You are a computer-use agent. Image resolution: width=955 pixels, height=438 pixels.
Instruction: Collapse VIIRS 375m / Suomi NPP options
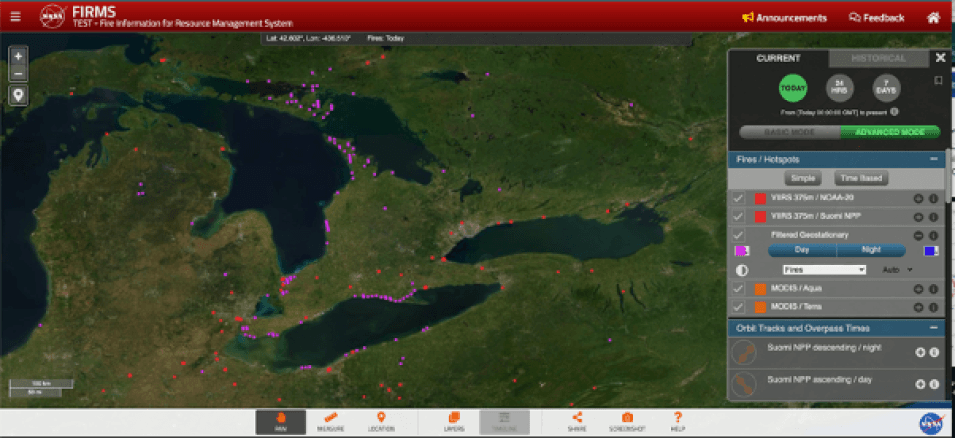(x=918, y=217)
